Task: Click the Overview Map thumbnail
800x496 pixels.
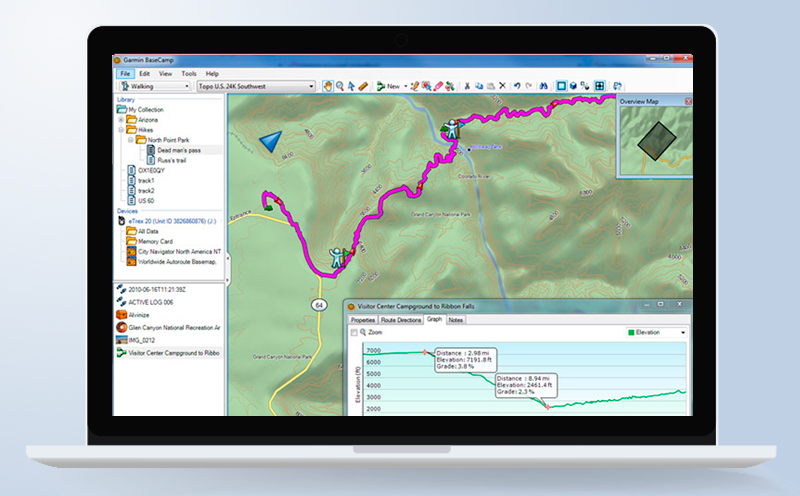Action: 656,141
